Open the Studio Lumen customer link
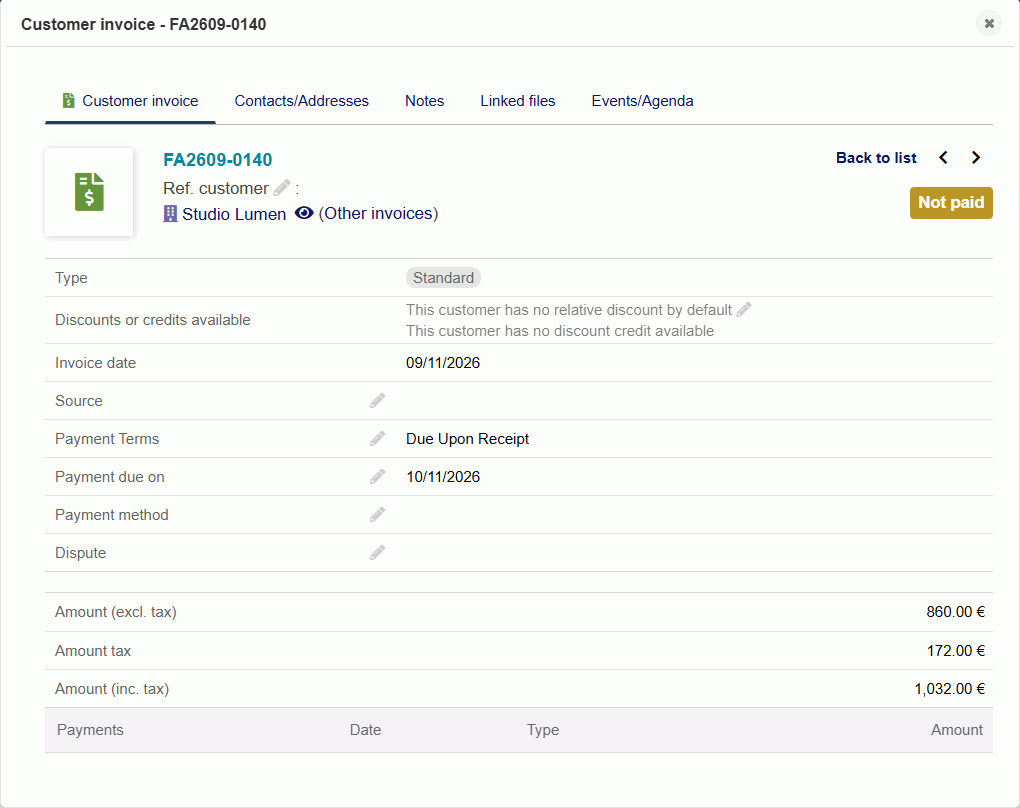Screen dimensions: 1020x808 [234, 214]
